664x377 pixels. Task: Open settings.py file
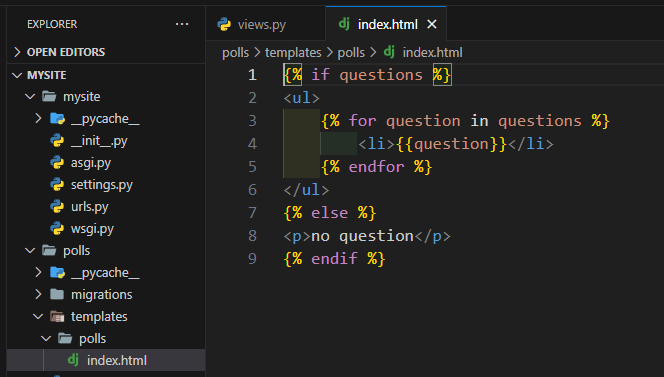coord(102,185)
